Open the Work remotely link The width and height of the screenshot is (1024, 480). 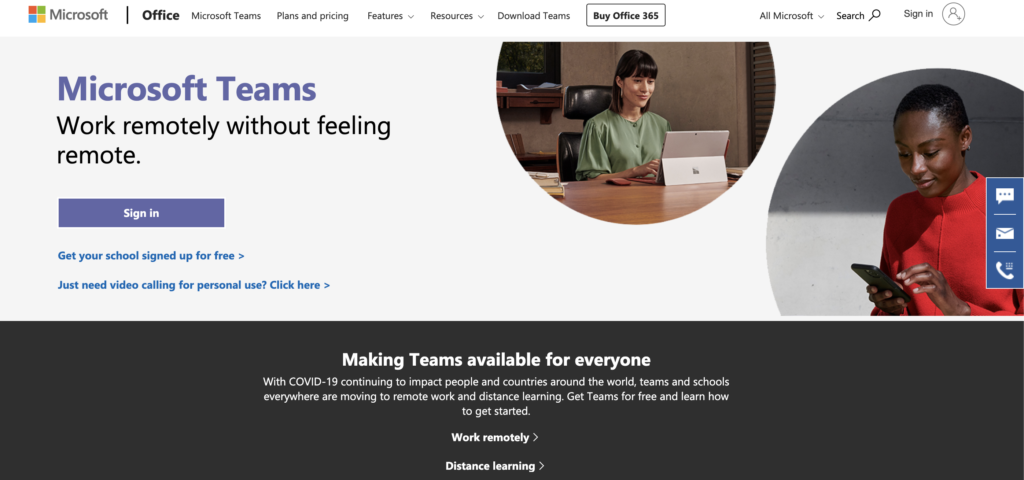click(495, 438)
